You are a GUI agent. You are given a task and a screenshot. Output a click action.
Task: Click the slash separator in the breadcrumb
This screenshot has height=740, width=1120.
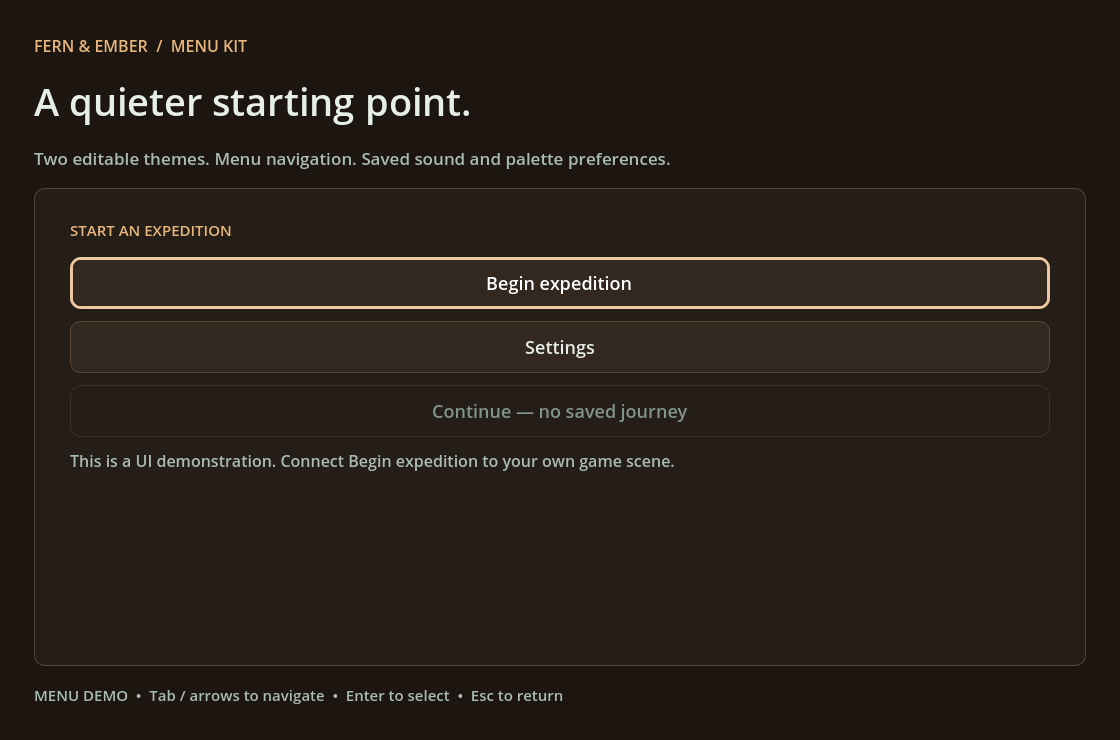pyautogui.click(x=159, y=46)
